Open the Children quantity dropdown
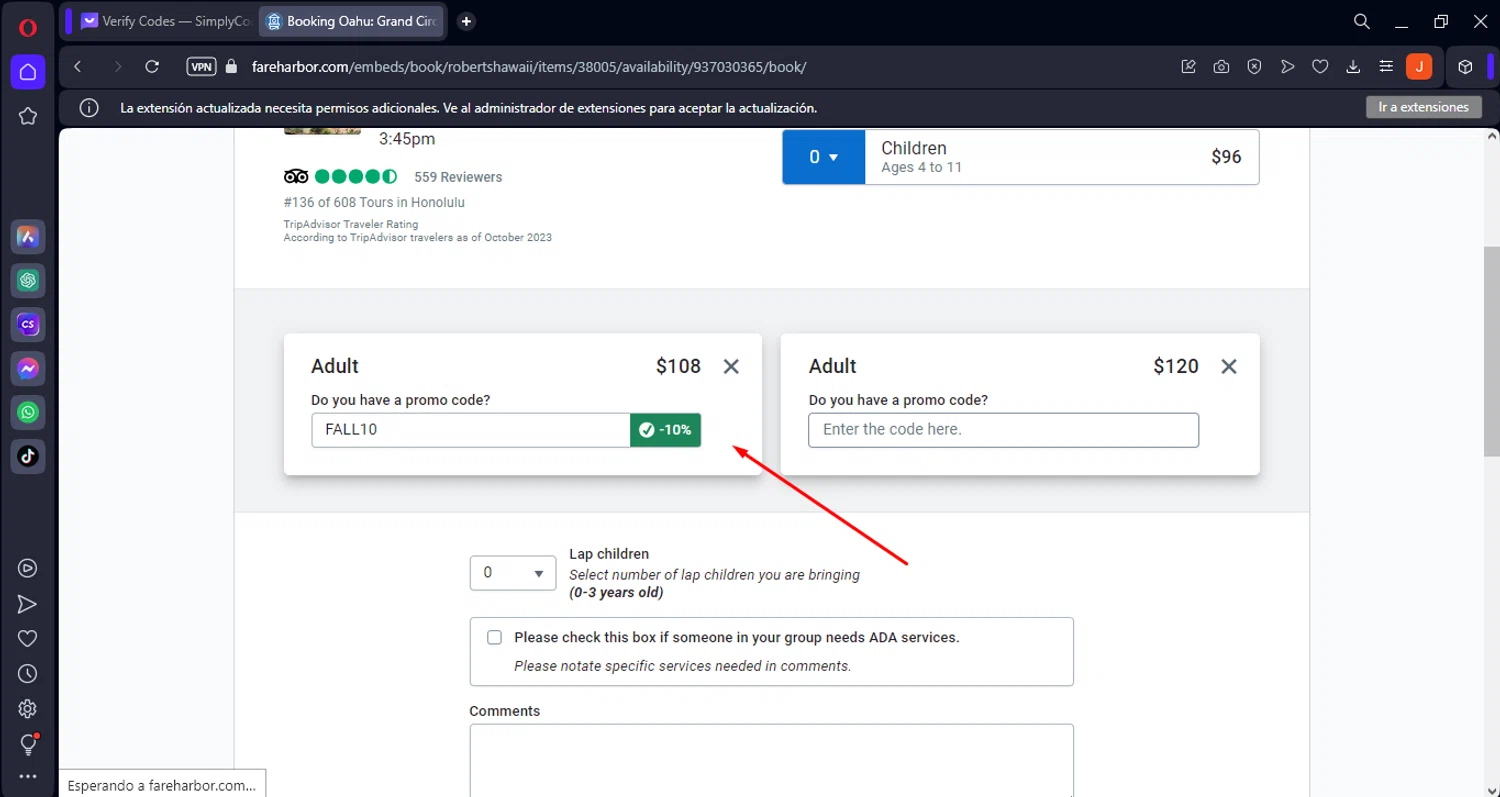 823,157
